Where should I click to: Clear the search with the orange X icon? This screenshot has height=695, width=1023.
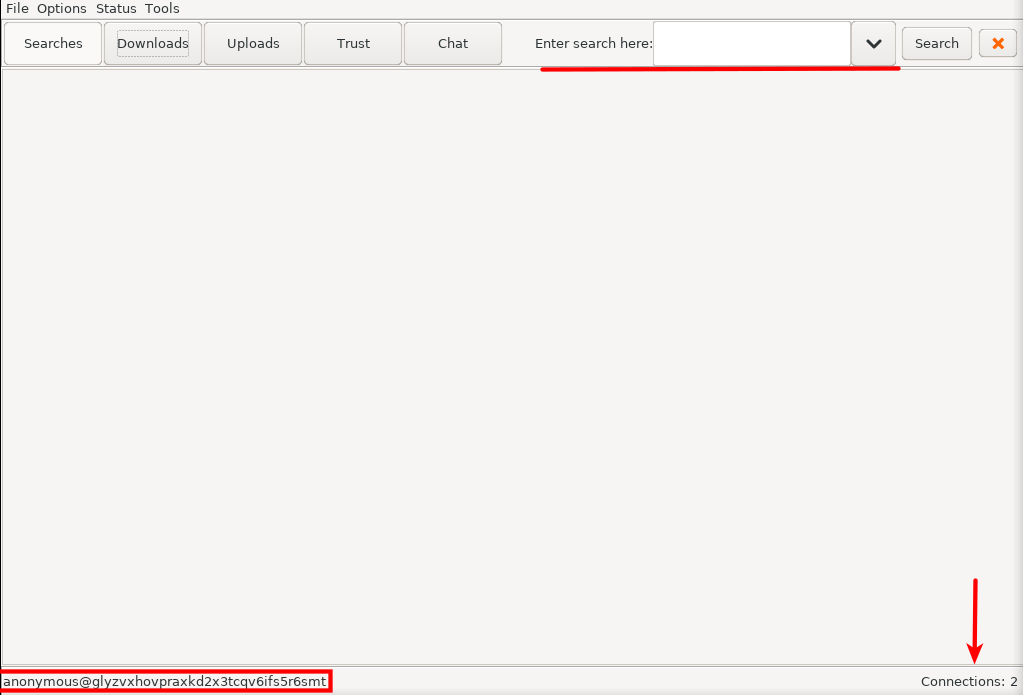pyautogui.click(x=997, y=43)
